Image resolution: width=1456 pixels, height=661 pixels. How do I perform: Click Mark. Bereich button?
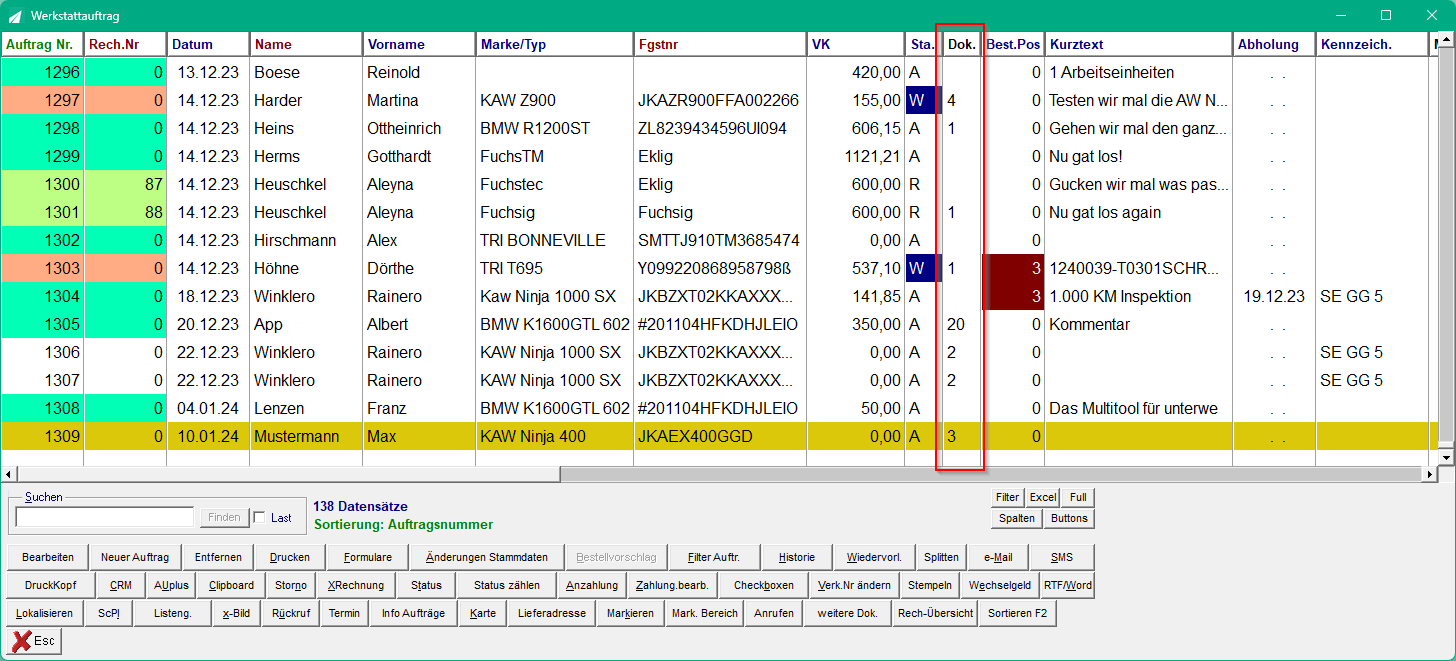point(705,613)
